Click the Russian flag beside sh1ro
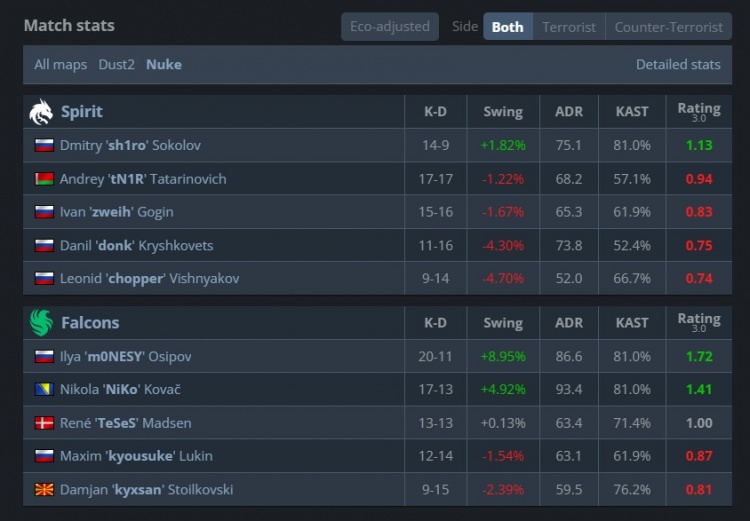The width and height of the screenshot is (750, 521). (x=43, y=145)
